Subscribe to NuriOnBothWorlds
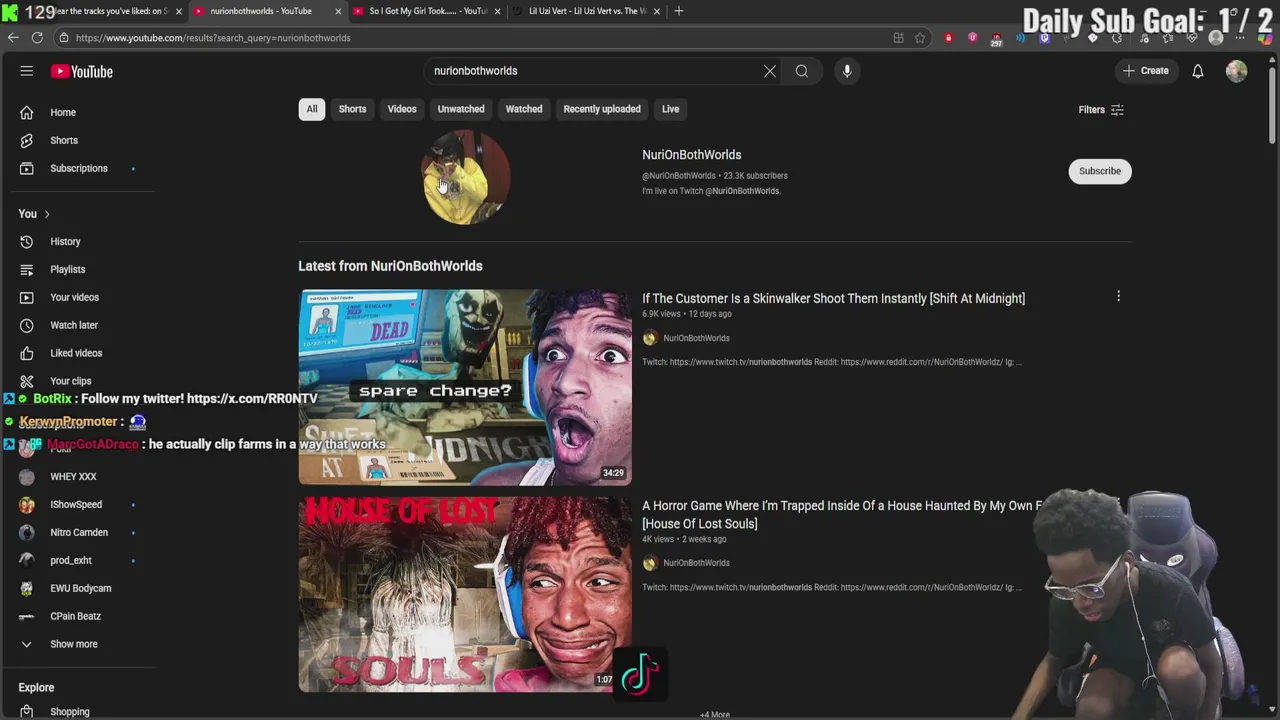The image size is (1280, 720). (1100, 171)
